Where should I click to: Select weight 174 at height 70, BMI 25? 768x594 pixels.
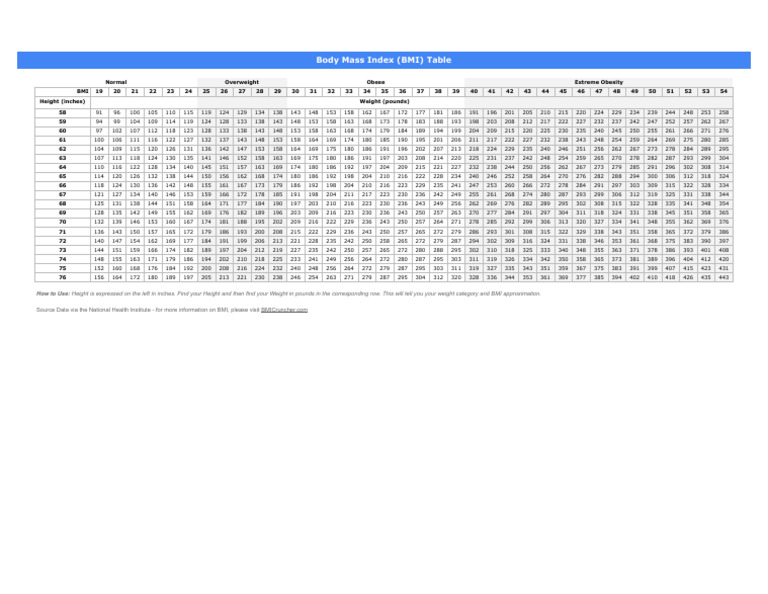(206, 222)
